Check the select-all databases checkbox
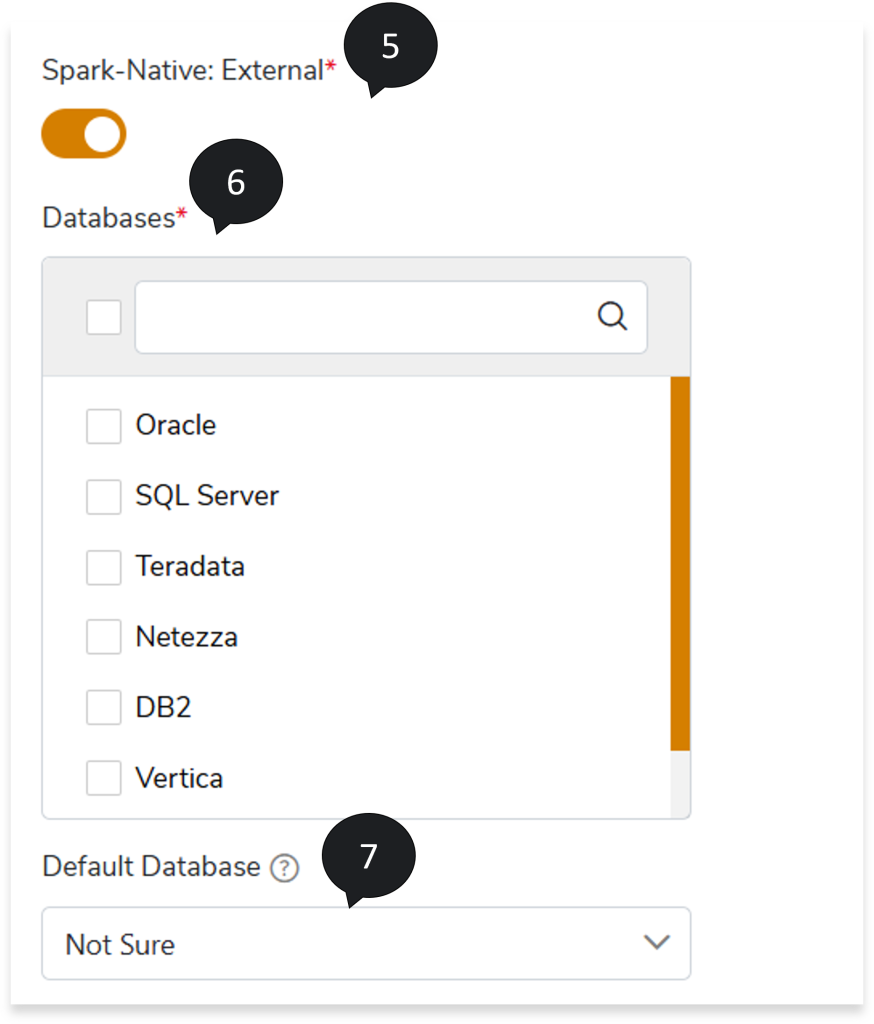This screenshot has width=874, height=1024. pyautogui.click(x=104, y=318)
